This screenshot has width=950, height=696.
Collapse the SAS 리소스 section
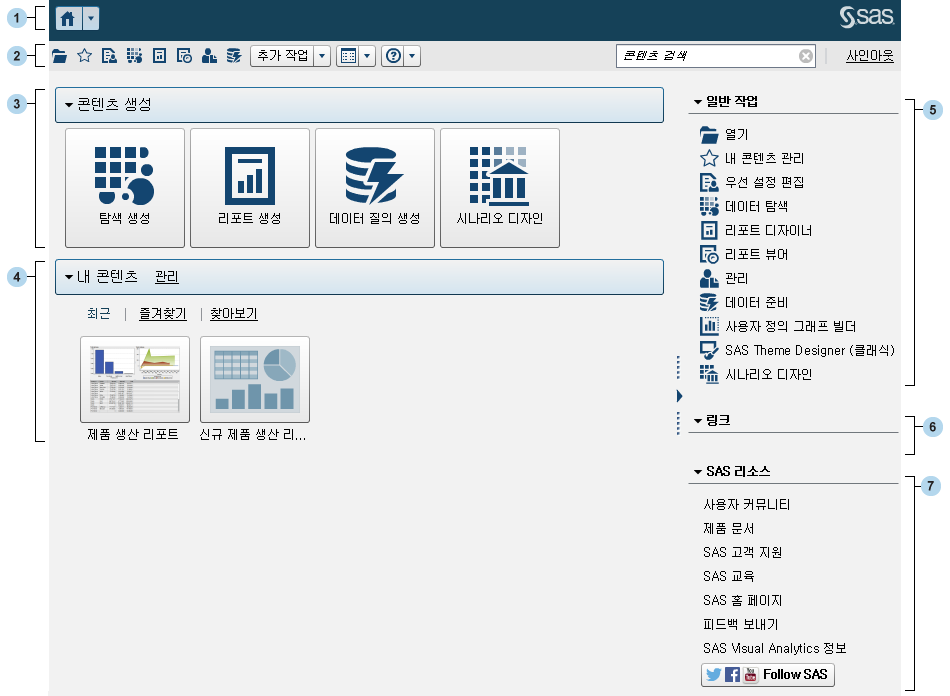[x=697, y=471]
